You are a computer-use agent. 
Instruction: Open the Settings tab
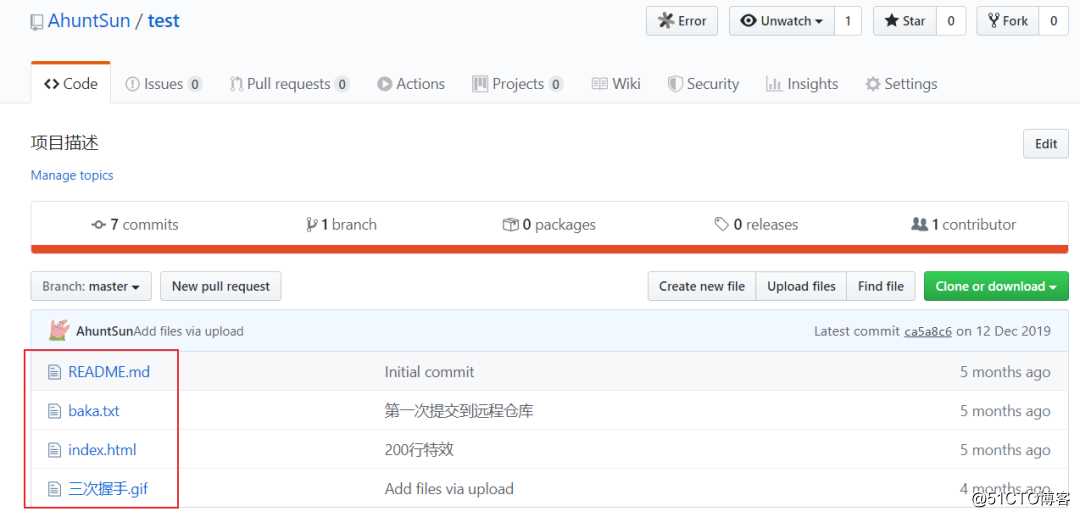point(901,84)
